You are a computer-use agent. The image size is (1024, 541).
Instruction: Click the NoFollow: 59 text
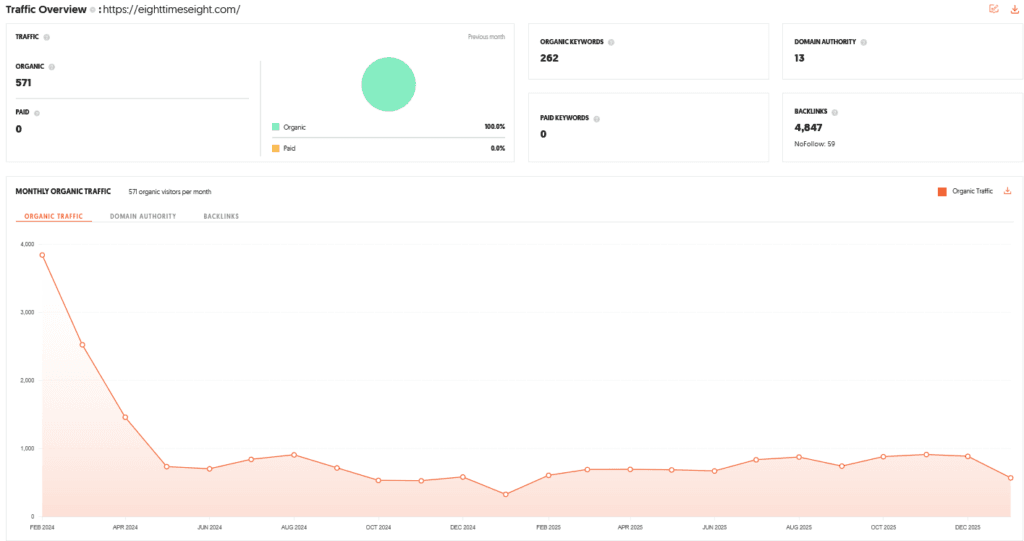(x=814, y=144)
